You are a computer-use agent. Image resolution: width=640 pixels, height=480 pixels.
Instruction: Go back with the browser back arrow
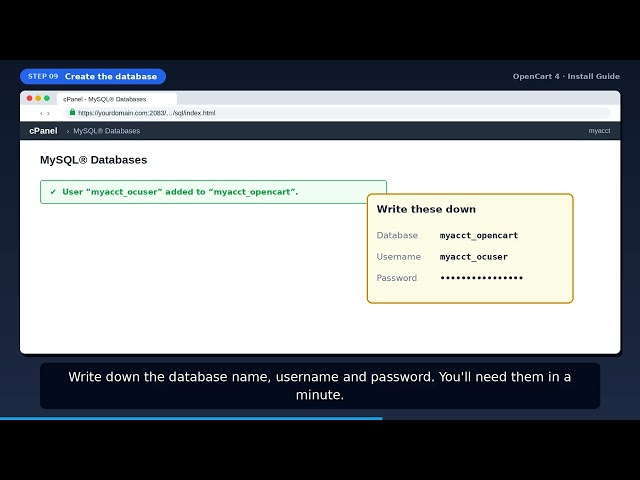(x=41, y=113)
